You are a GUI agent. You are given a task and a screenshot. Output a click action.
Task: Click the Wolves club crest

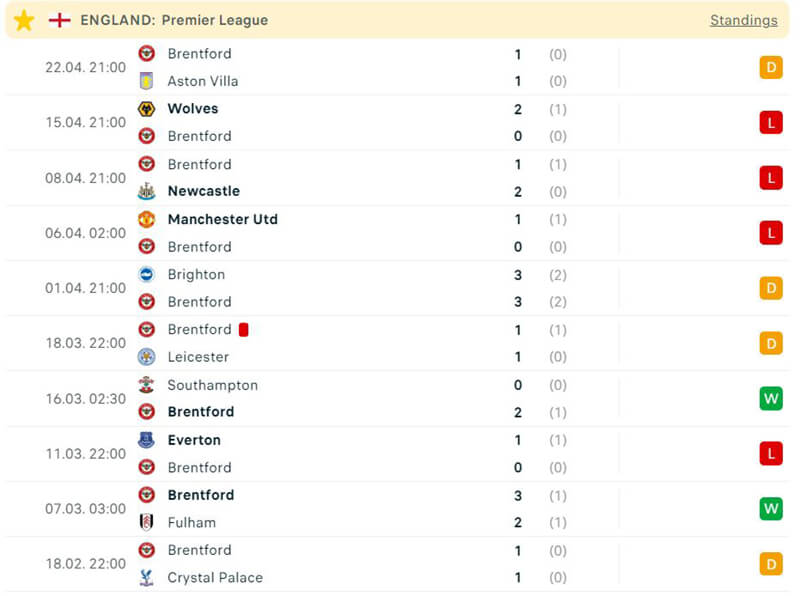pyautogui.click(x=147, y=108)
